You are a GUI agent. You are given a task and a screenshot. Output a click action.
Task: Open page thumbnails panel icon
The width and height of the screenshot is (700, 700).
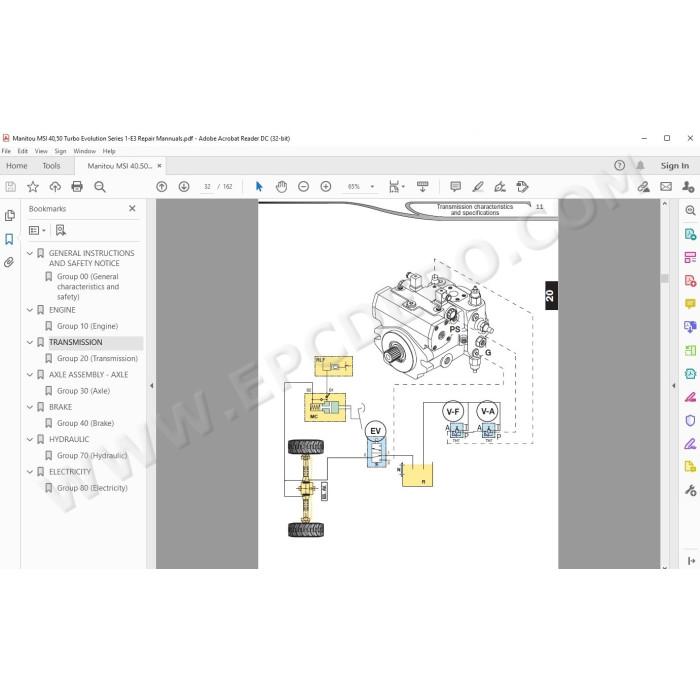(x=9, y=216)
